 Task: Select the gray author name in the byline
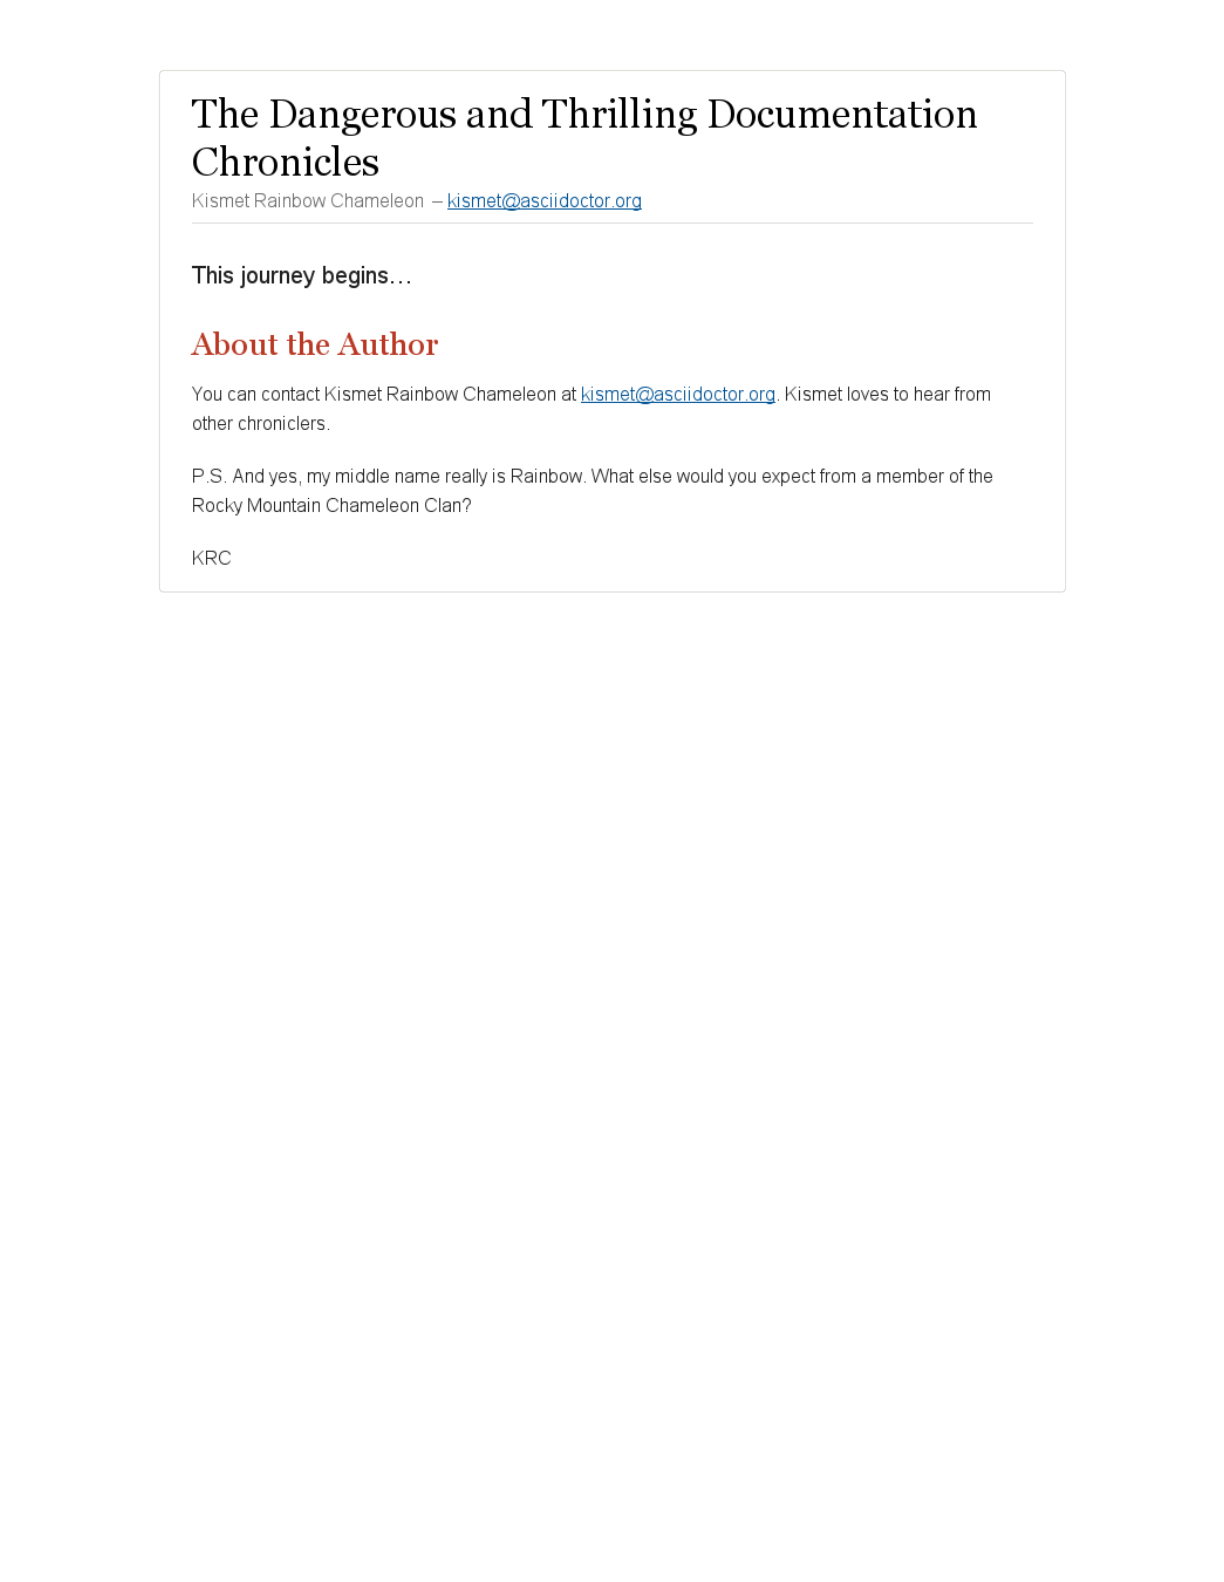[308, 201]
